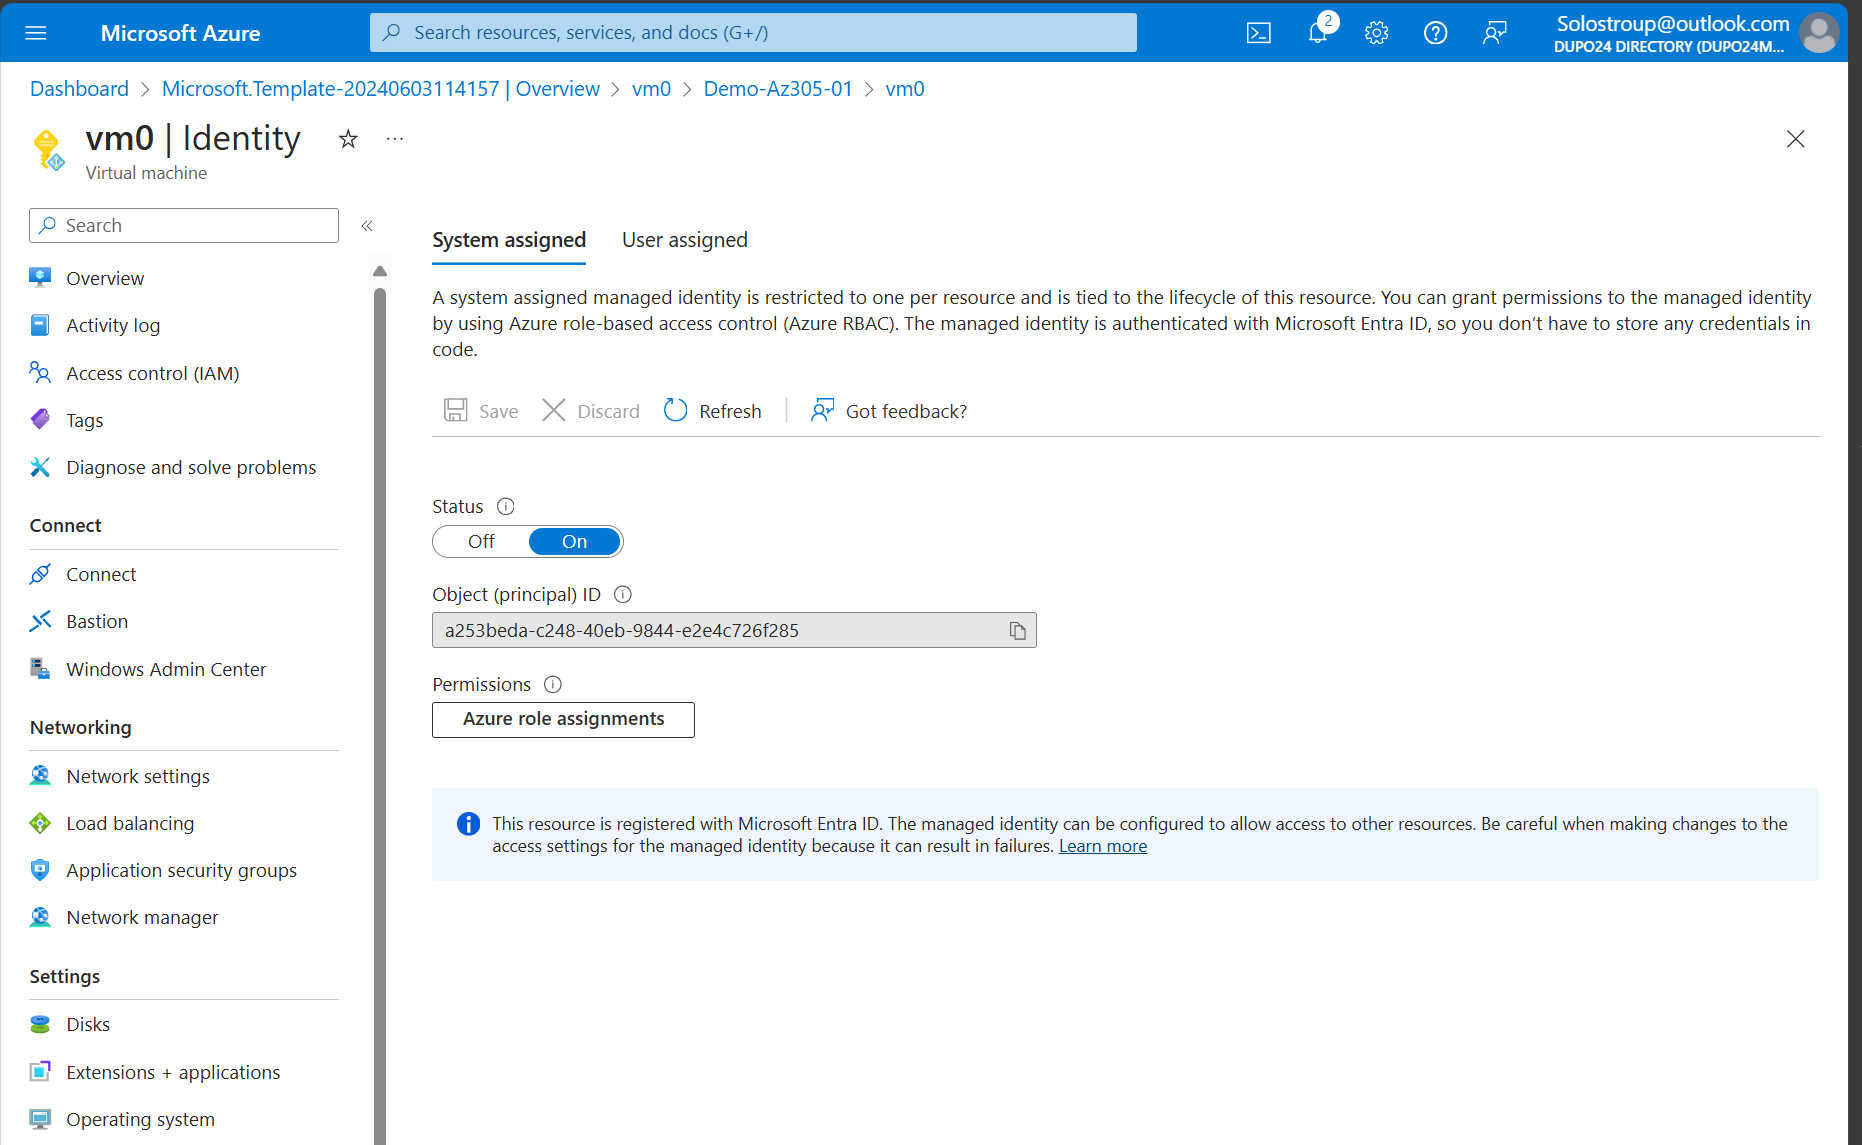Click the Save toolbar button
The height and width of the screenshot is (1145, 1862).
[481, 411]
